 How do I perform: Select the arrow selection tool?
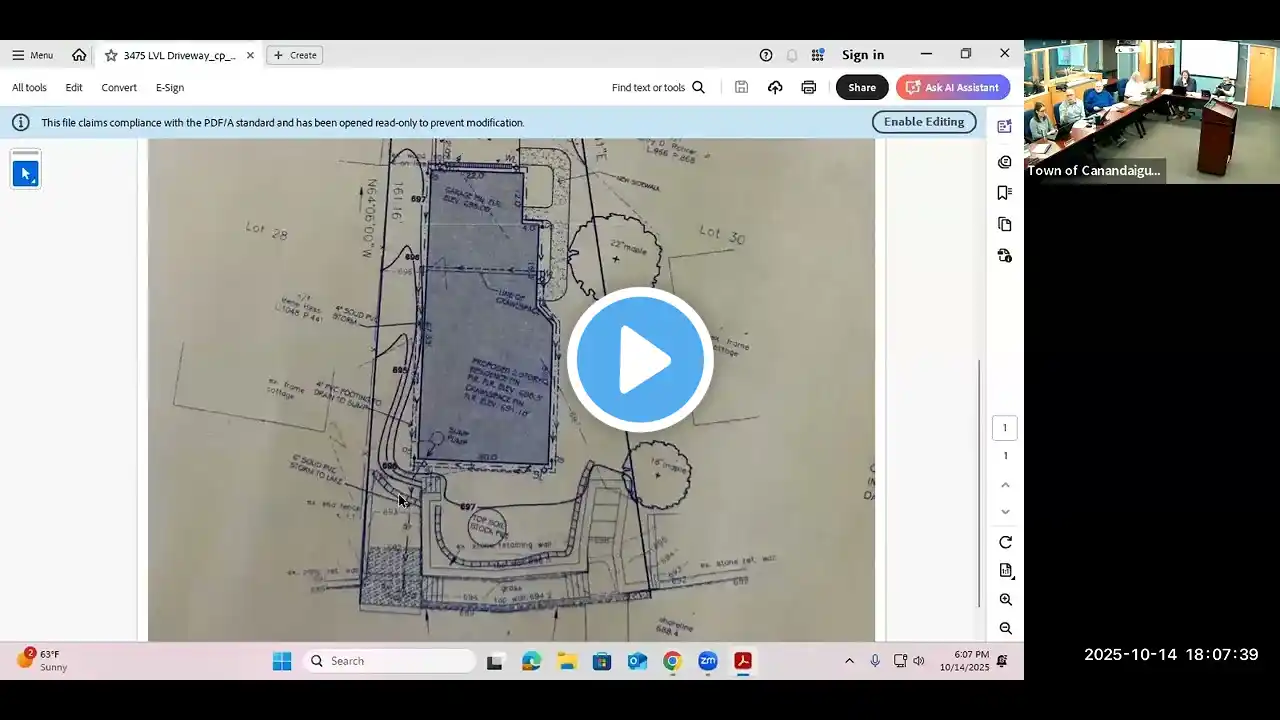26,173
